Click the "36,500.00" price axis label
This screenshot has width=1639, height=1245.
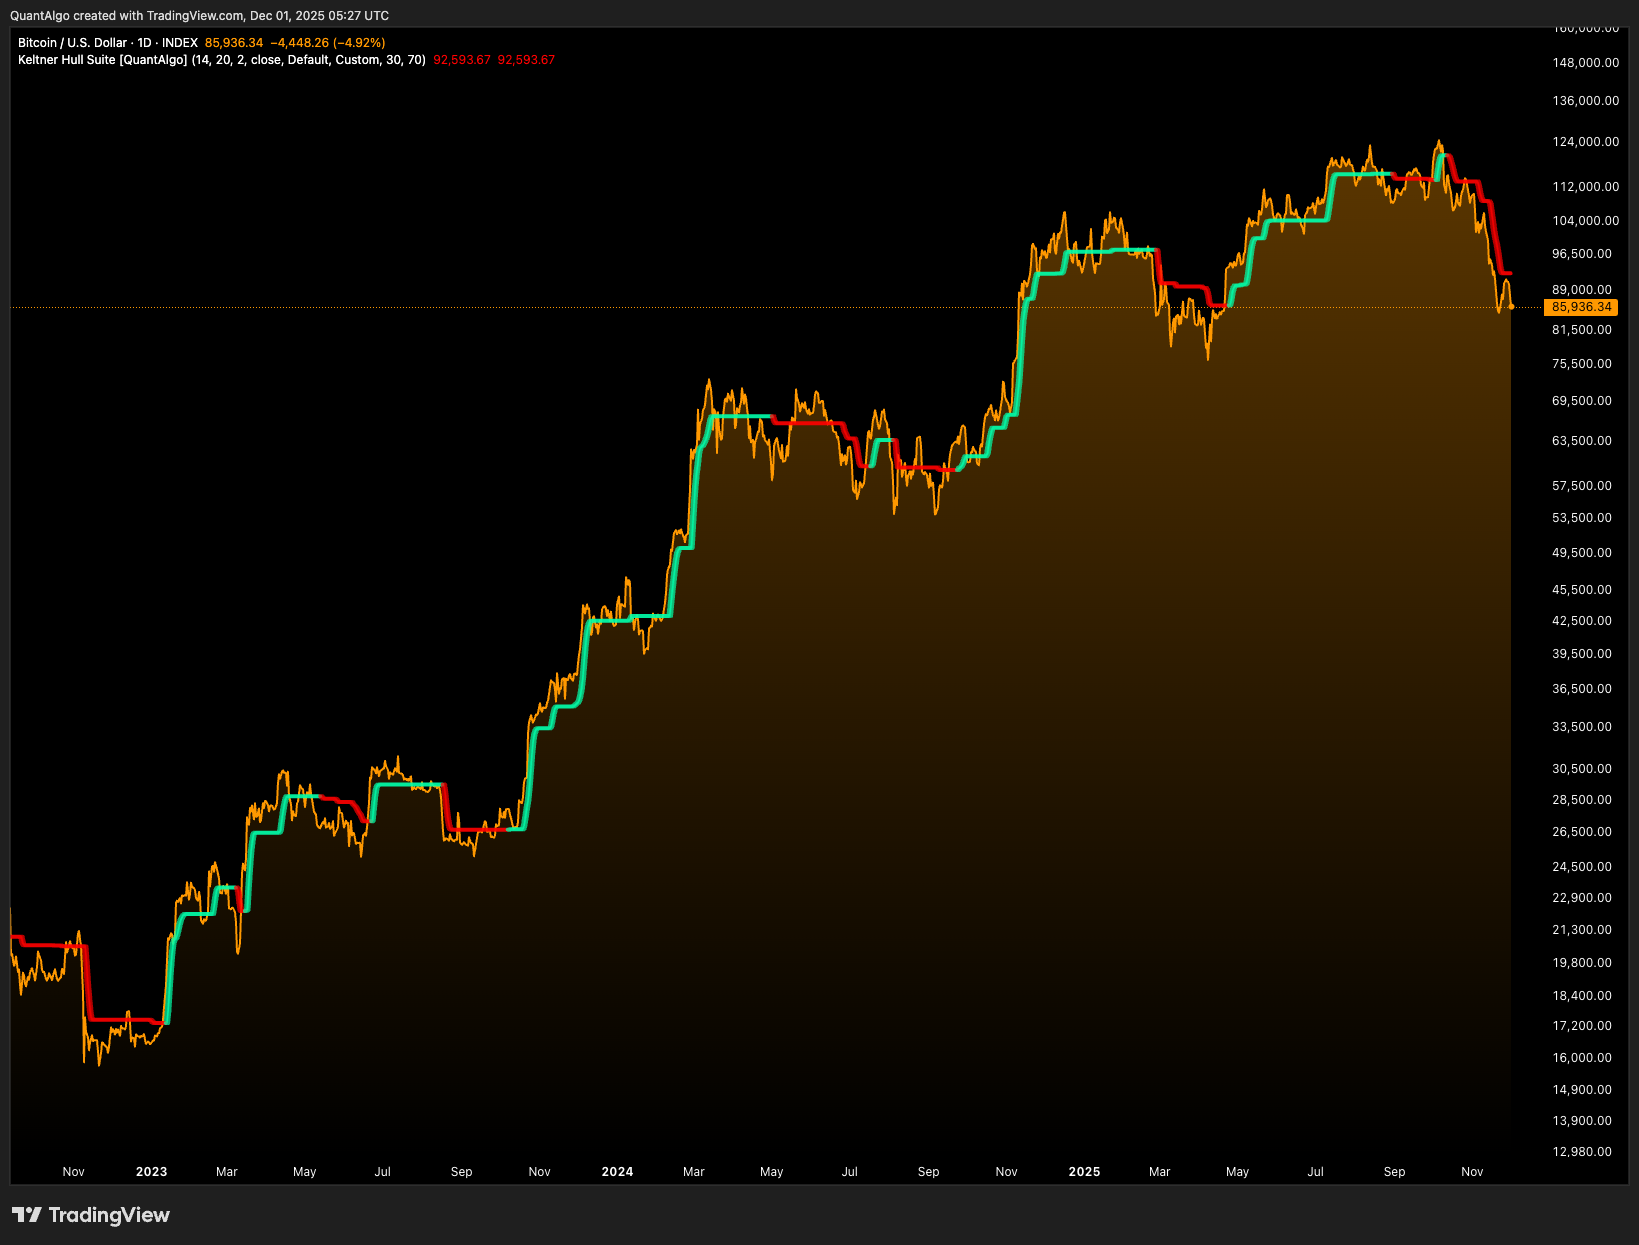(x=1582, y=689)
